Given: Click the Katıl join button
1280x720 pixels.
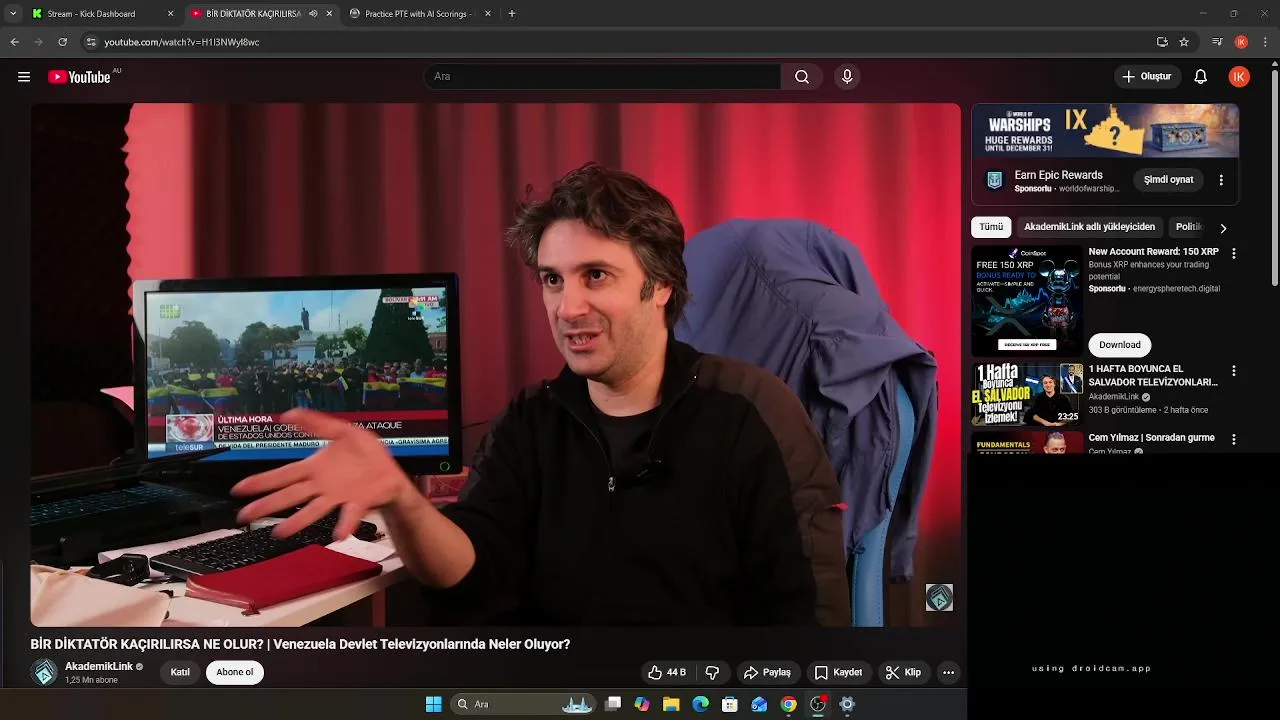Looking at the screenshot, I should [180, 673].
